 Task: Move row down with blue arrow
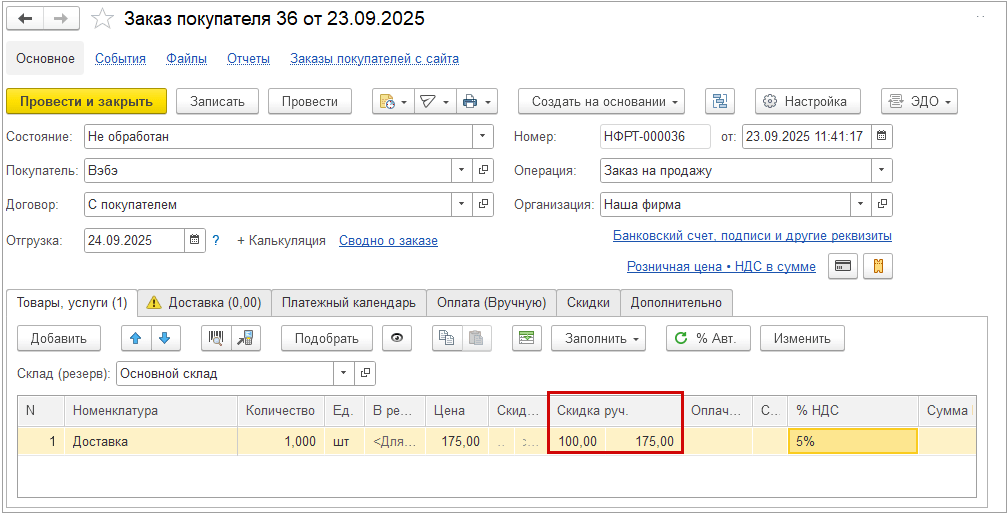165,338
